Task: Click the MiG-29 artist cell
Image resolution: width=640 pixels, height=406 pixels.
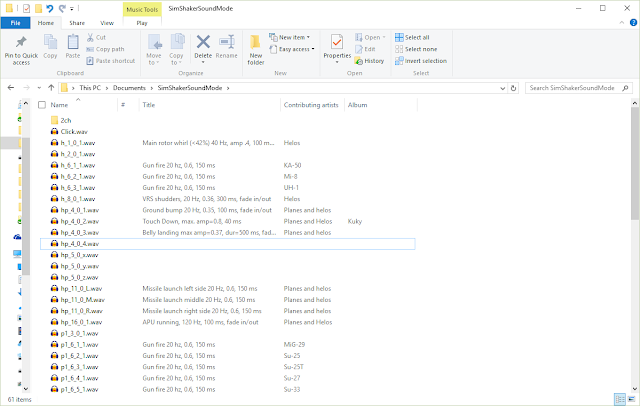Action: pos(294,345)
